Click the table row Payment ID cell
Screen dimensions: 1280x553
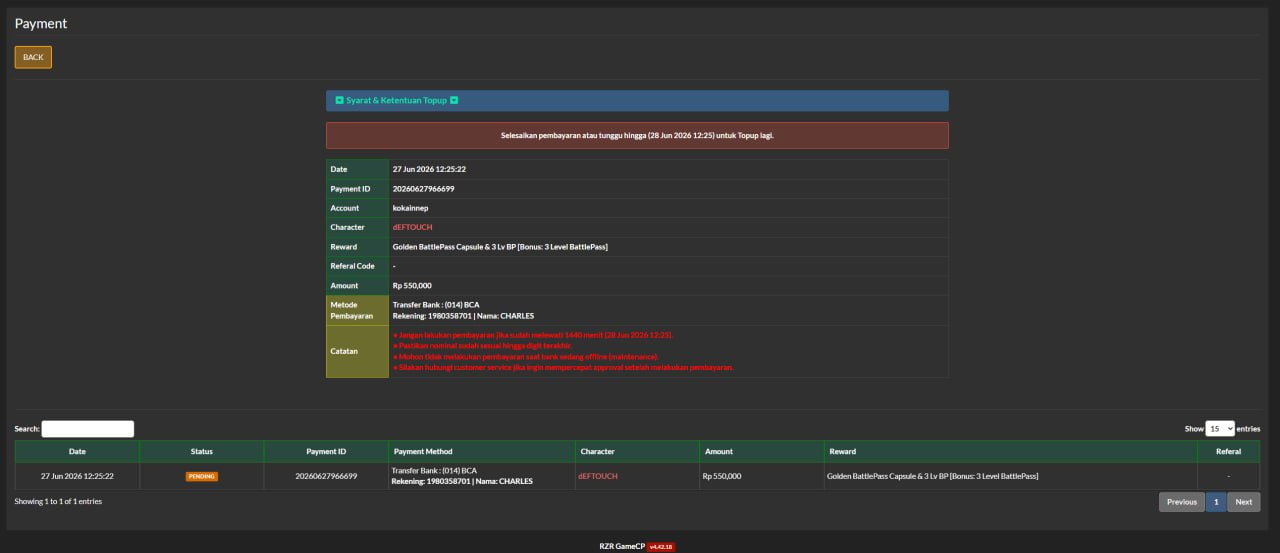tap(326, 476)
